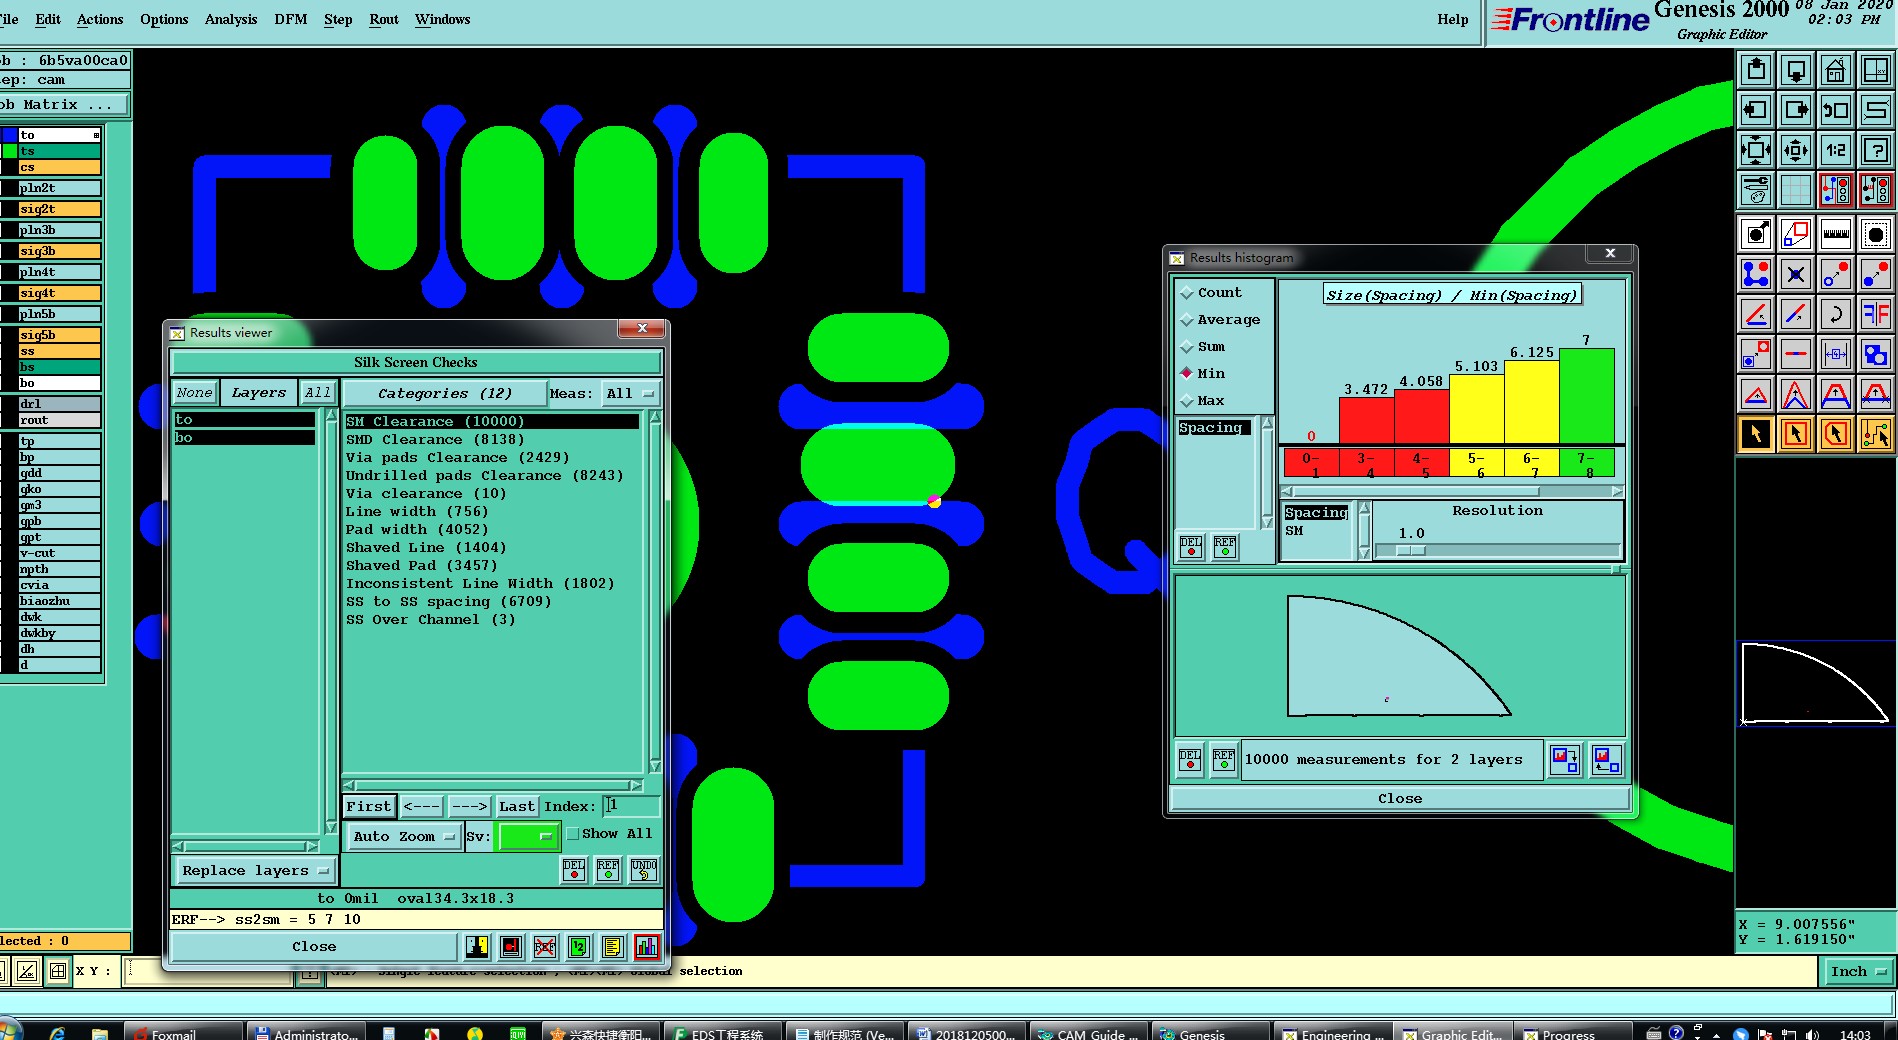The height and width of the screenshot is (1040, 1898).
Task: Select the Average radio option
Action: [1187, 320]
